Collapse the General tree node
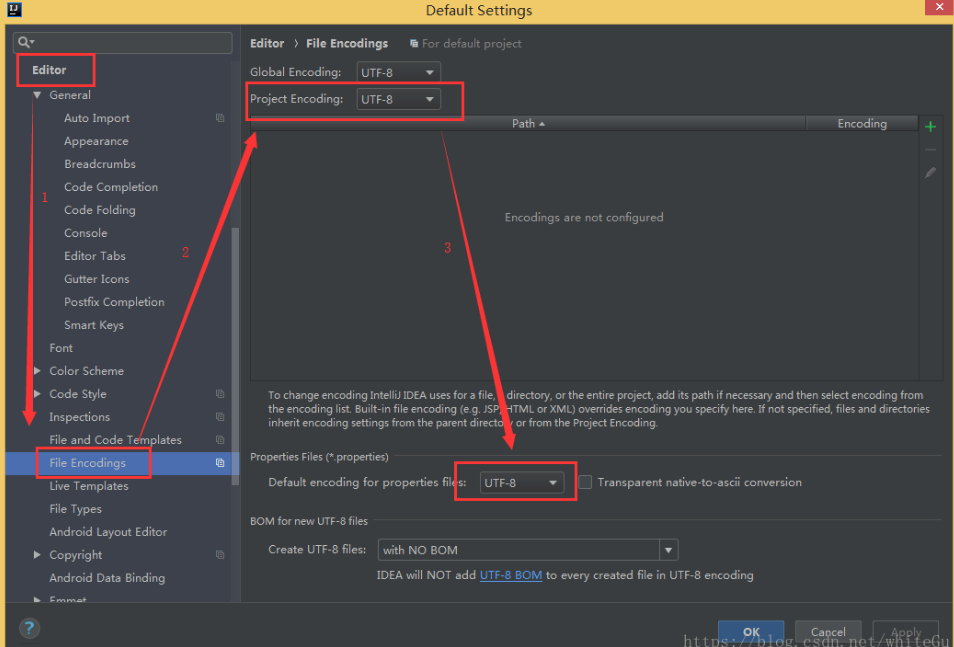Viewport: 954px width, 647px height. coord(37,95)
